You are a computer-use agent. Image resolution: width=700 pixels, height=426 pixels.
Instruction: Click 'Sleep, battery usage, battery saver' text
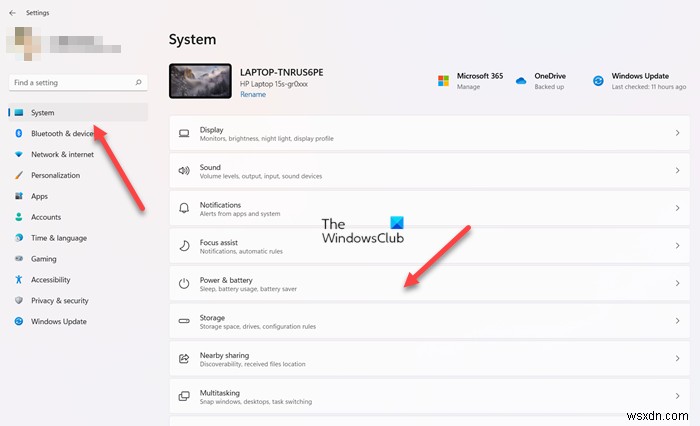tap(248, 289)
